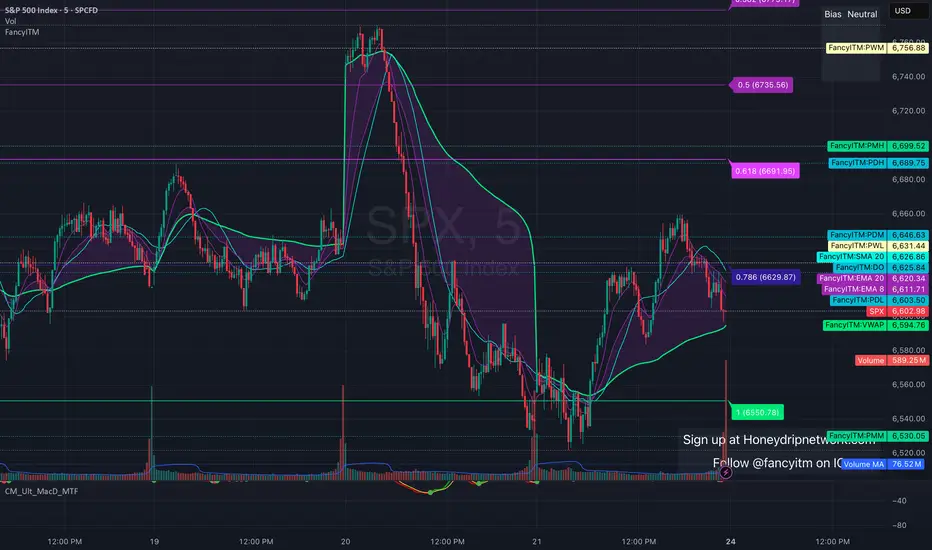
Task: Click the FancyITM:PWL price label
Action: (877, 246)
